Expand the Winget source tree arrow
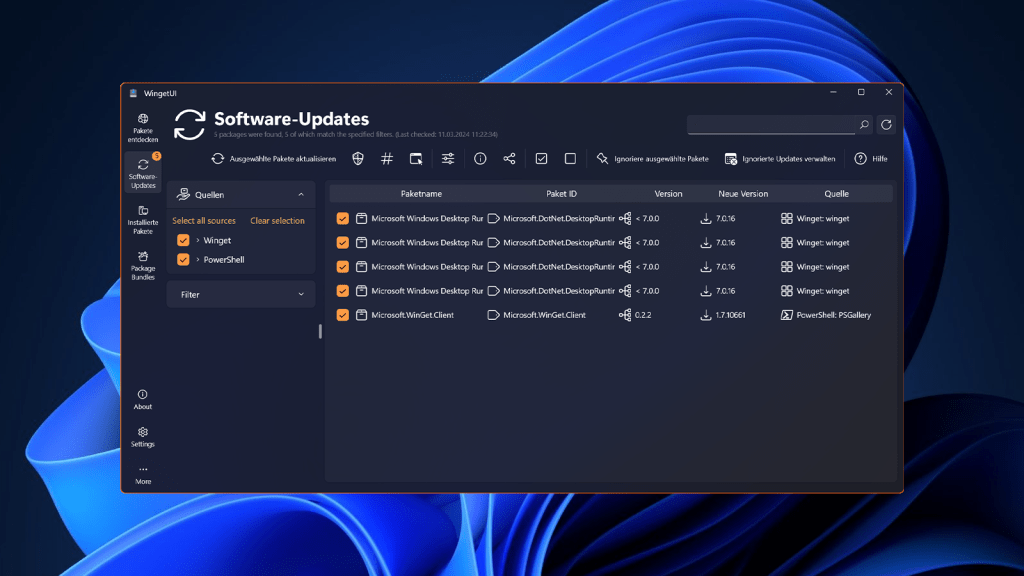This screenshot has height=576, width=1024. point(198,240)
